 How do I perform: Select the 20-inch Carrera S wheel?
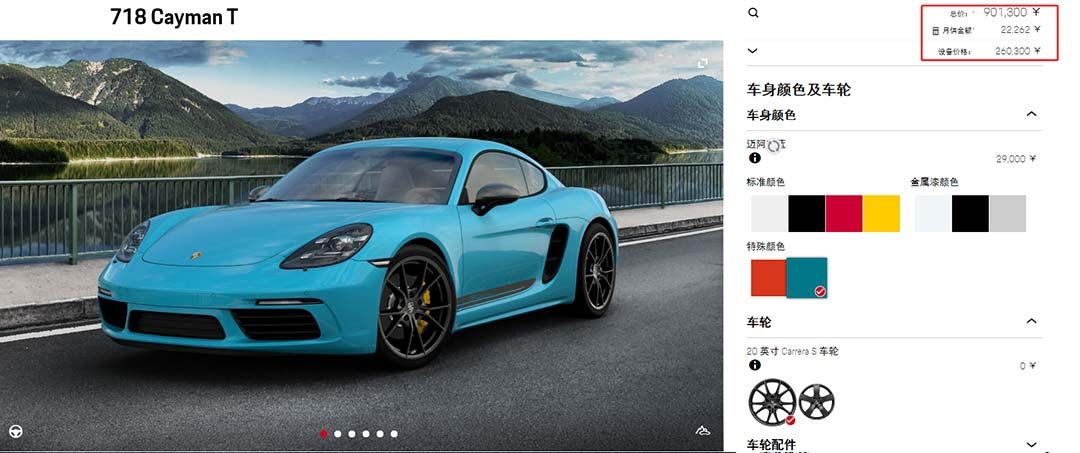click(772, 402)
